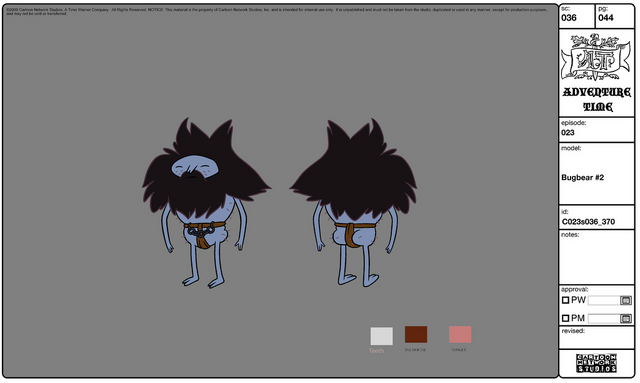
Task: Select the id value C023s036_370
Action: [x=588, y=222]
